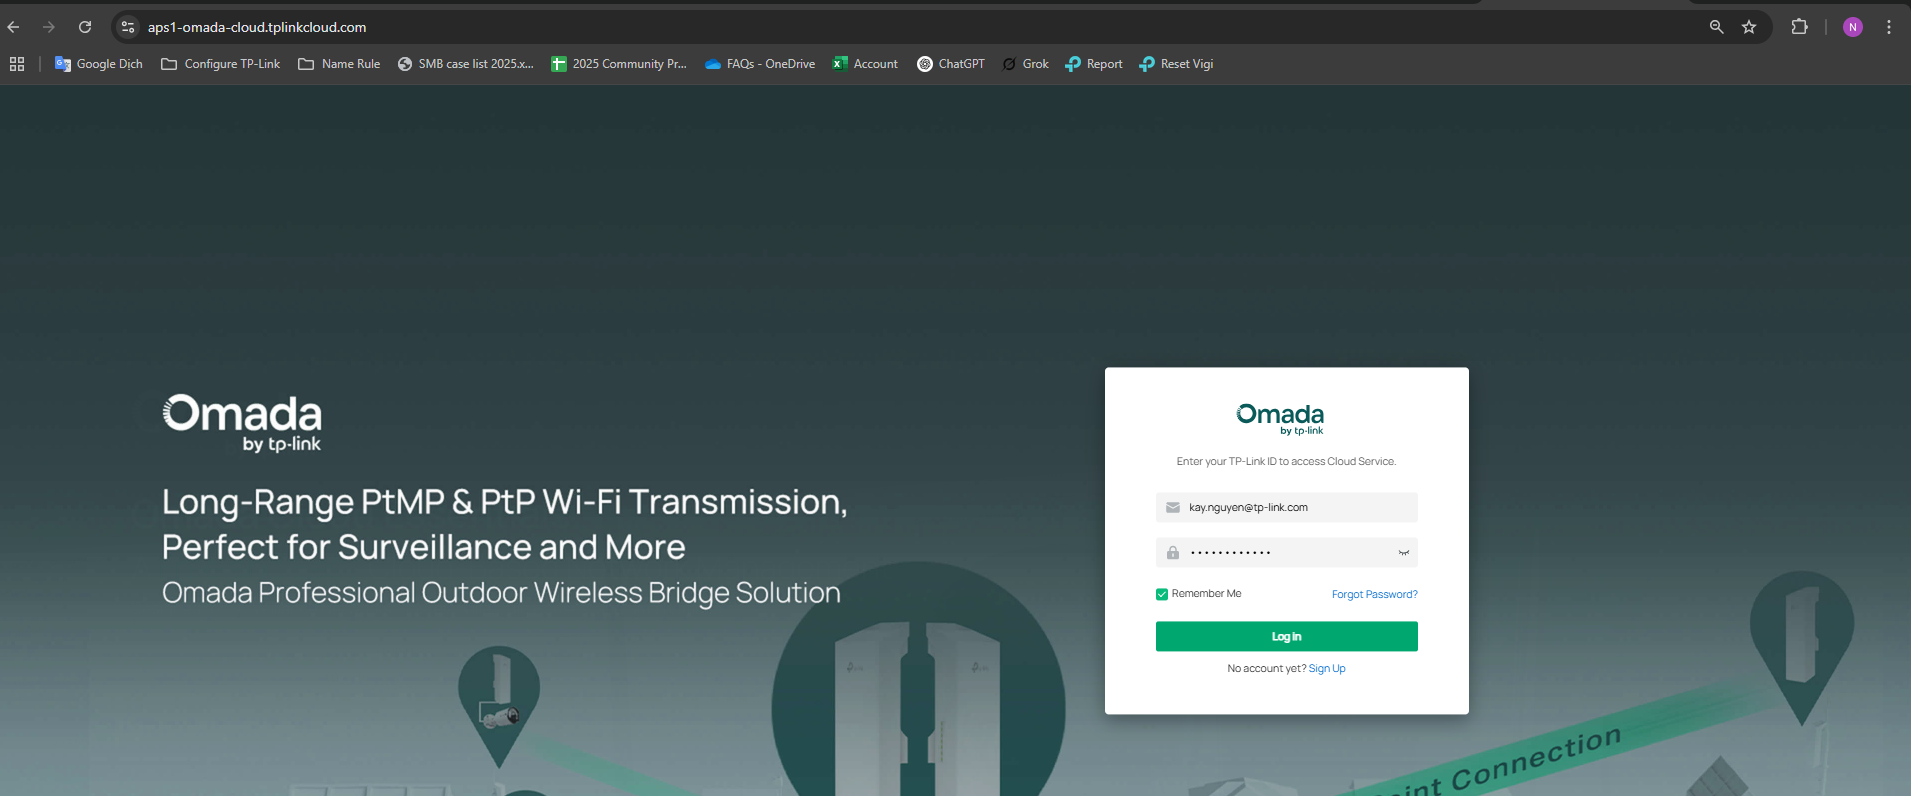Open the Account Excel bookmark
This screenshot has width=1911, height=796.
point(865,64)
